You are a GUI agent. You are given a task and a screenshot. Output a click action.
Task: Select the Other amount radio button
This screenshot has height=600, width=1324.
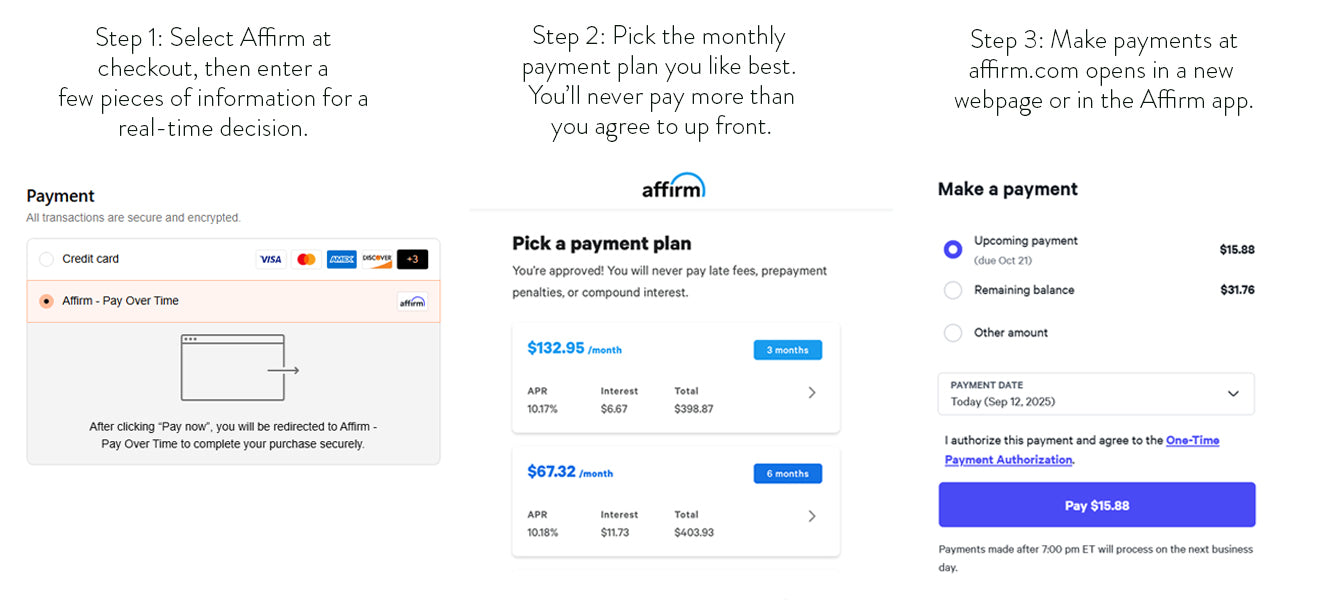tap(953, 333)
